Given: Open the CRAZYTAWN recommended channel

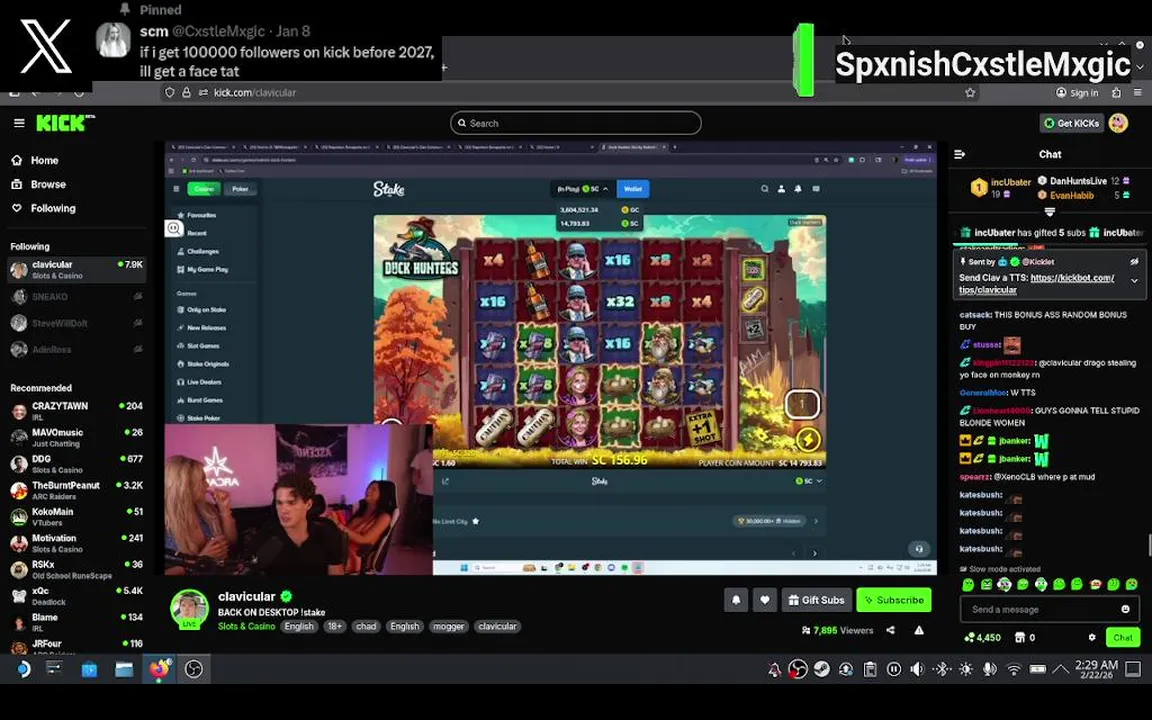Looking at the screenshot, I should [x=77, y=411].
